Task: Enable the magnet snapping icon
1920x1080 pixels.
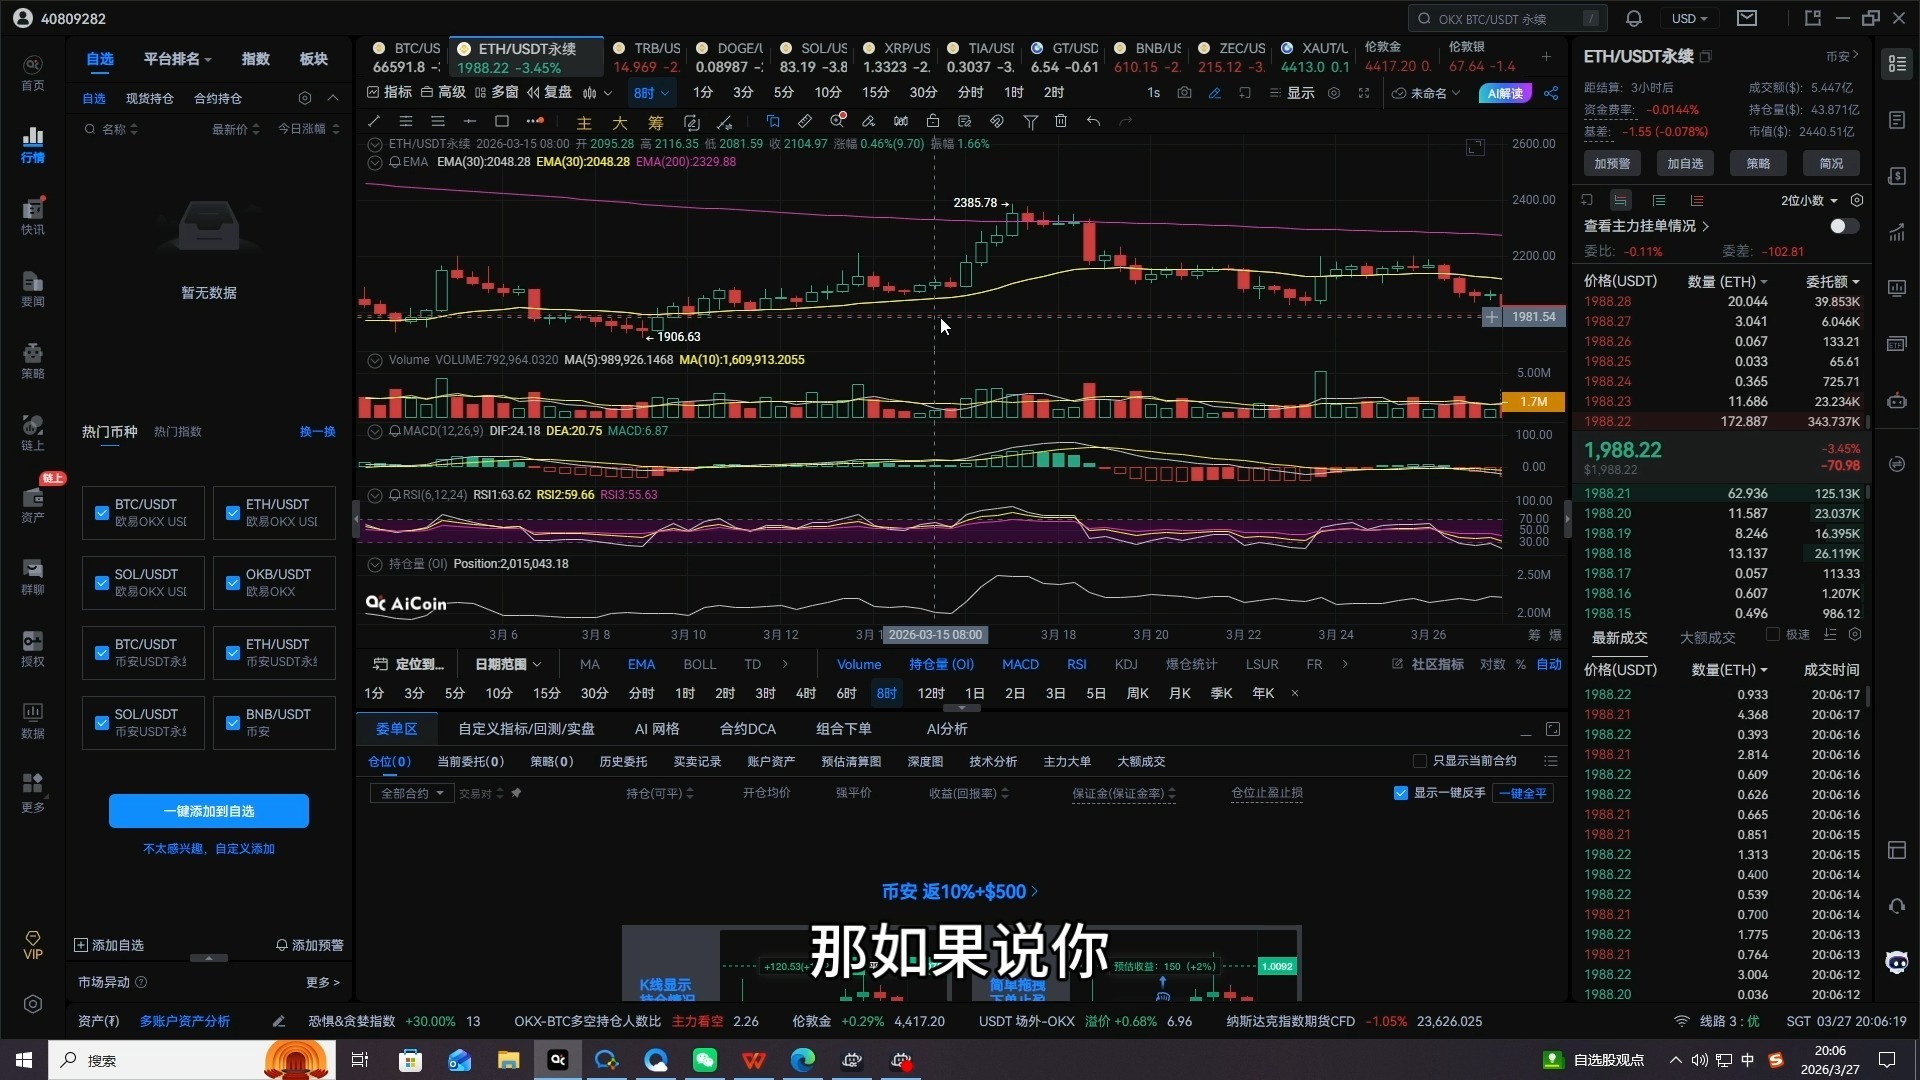Action: [x=997, y=121]
